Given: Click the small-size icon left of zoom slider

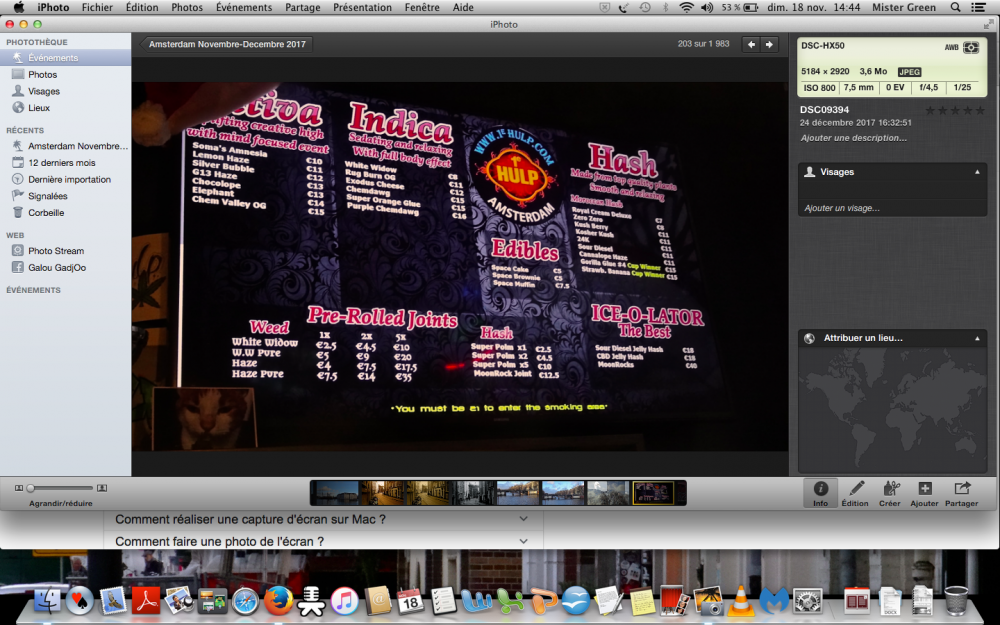Looking at the screenshot, I should (x=19, y=488).
